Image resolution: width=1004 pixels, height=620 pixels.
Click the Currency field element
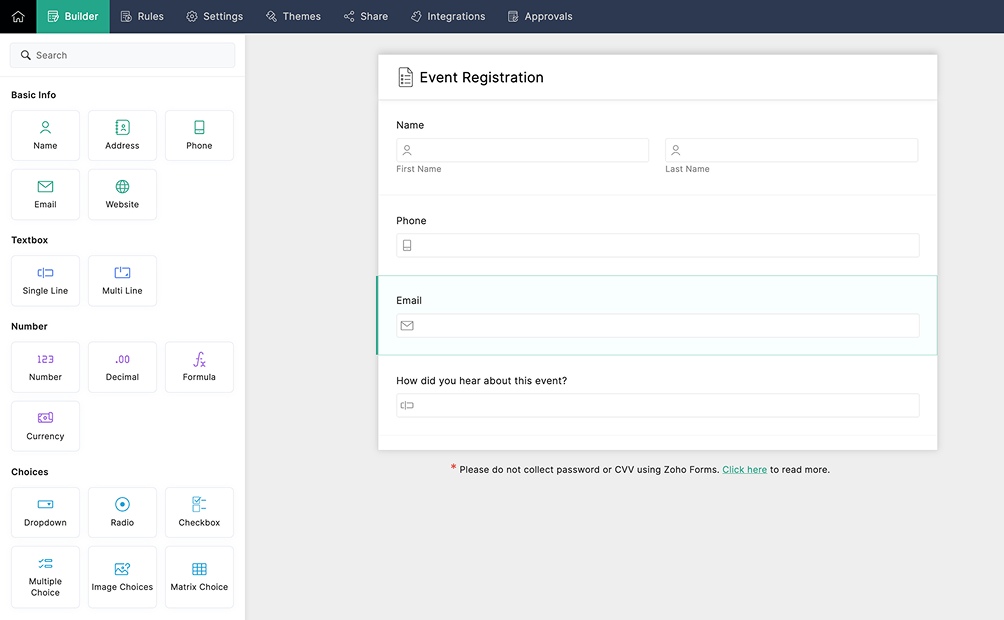(45, 426)
